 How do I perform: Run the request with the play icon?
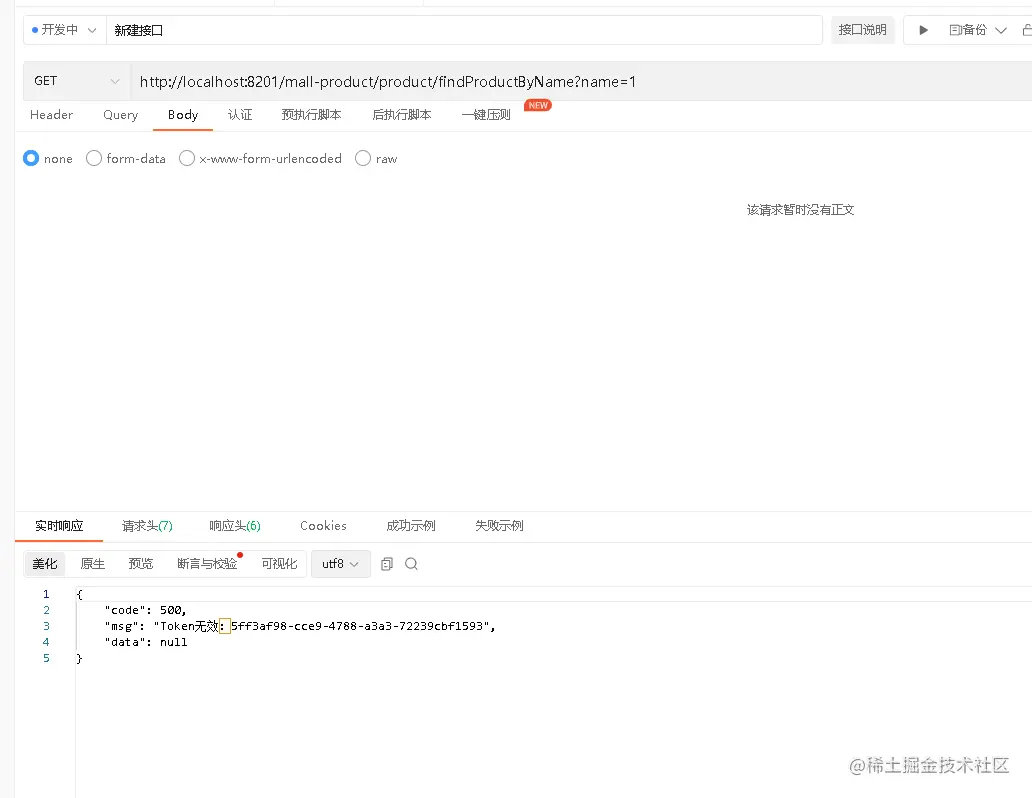(x=923, y=29)
